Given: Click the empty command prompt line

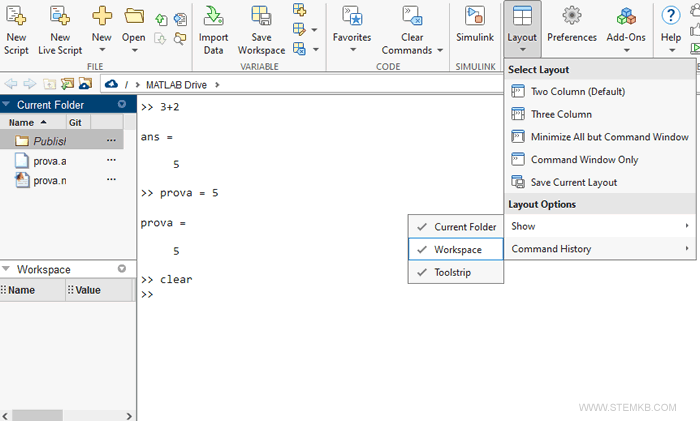Looking at the screenshot, I should [320, 295].
